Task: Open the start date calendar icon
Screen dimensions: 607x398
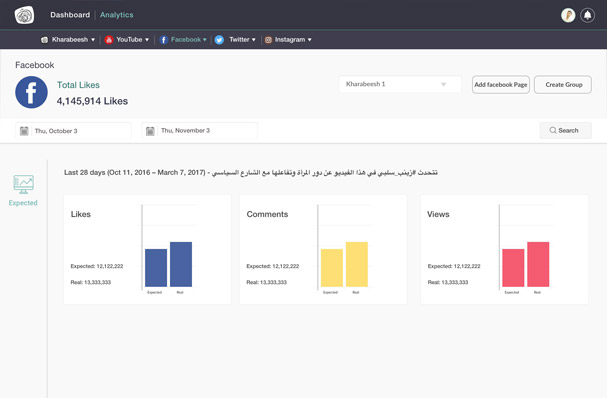Action: click(24, 131)
